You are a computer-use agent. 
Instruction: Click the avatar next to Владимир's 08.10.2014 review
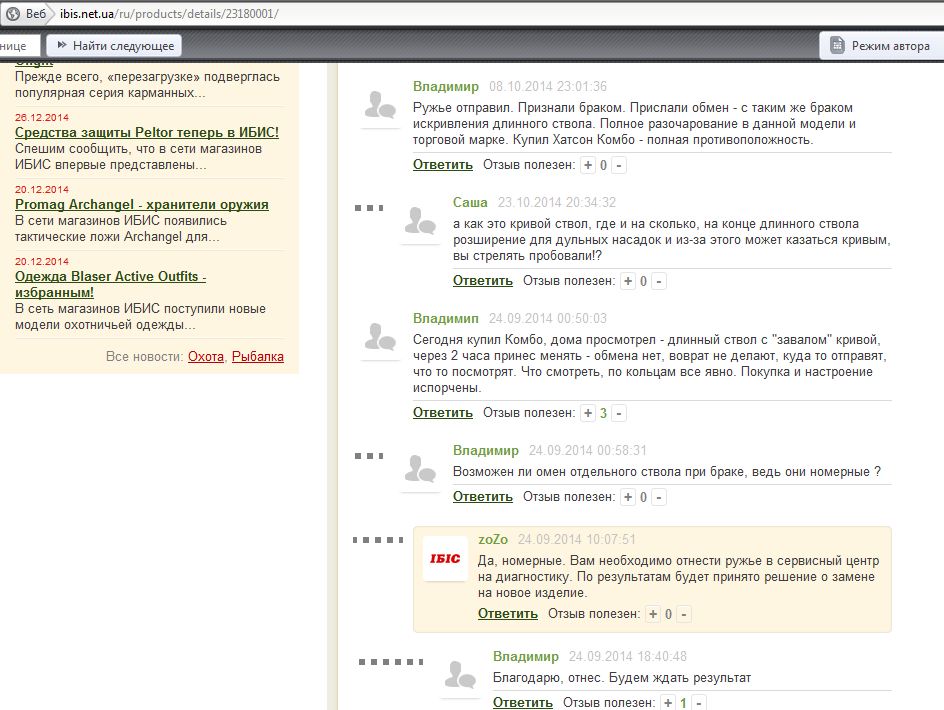click(379, 107)
